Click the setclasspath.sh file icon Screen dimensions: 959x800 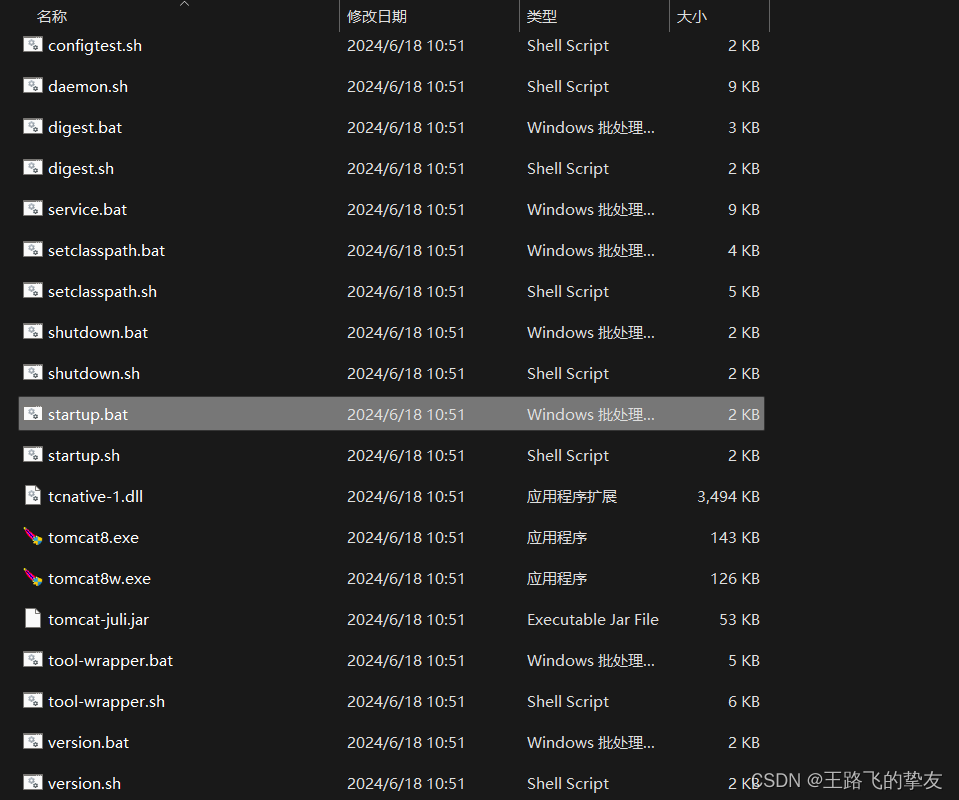click(x=33, y=291)
